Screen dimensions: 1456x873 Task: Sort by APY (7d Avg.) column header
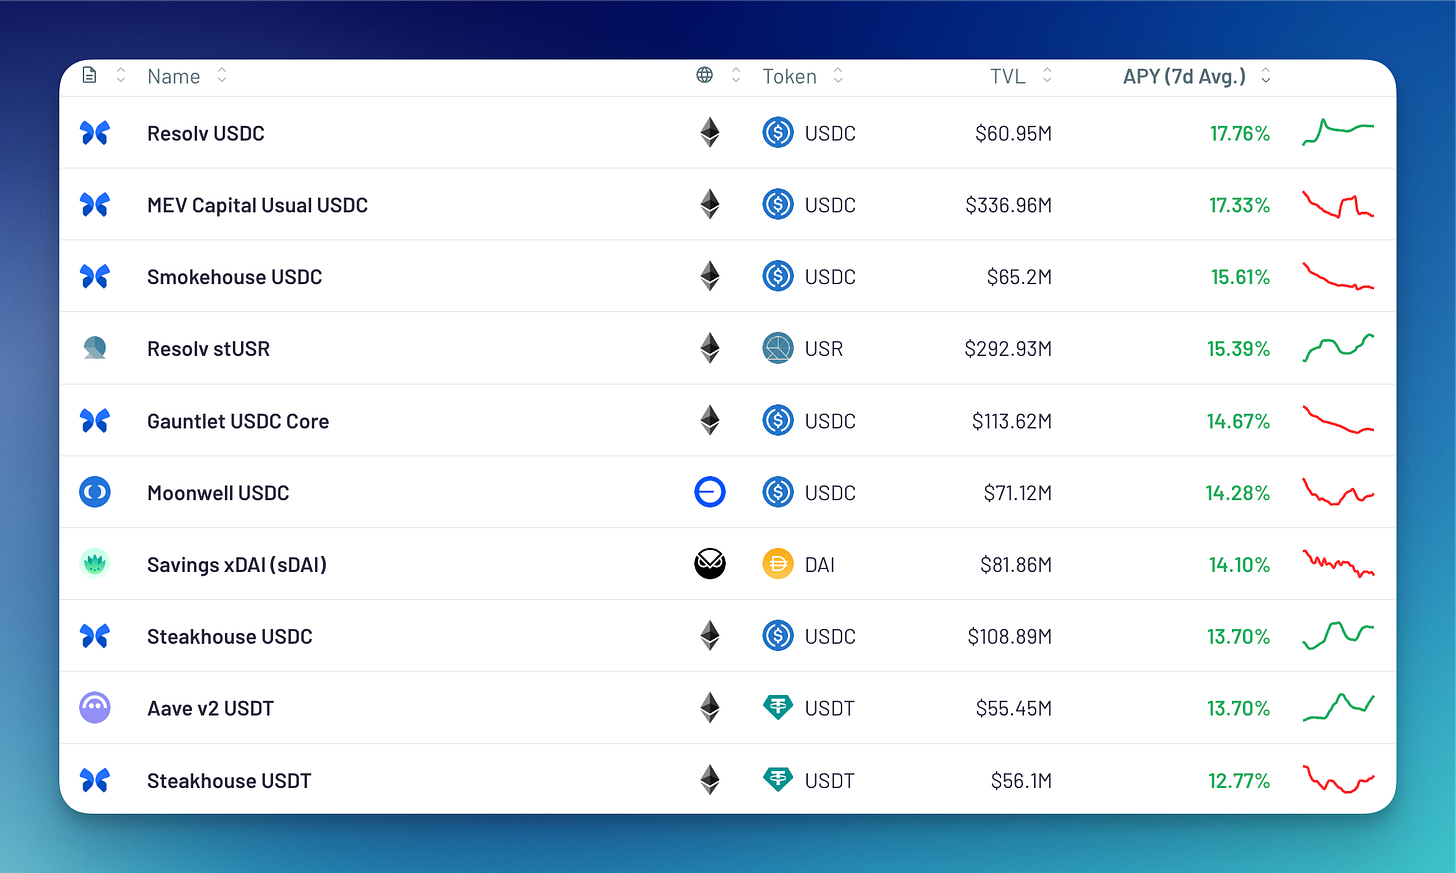point(1197,76)
